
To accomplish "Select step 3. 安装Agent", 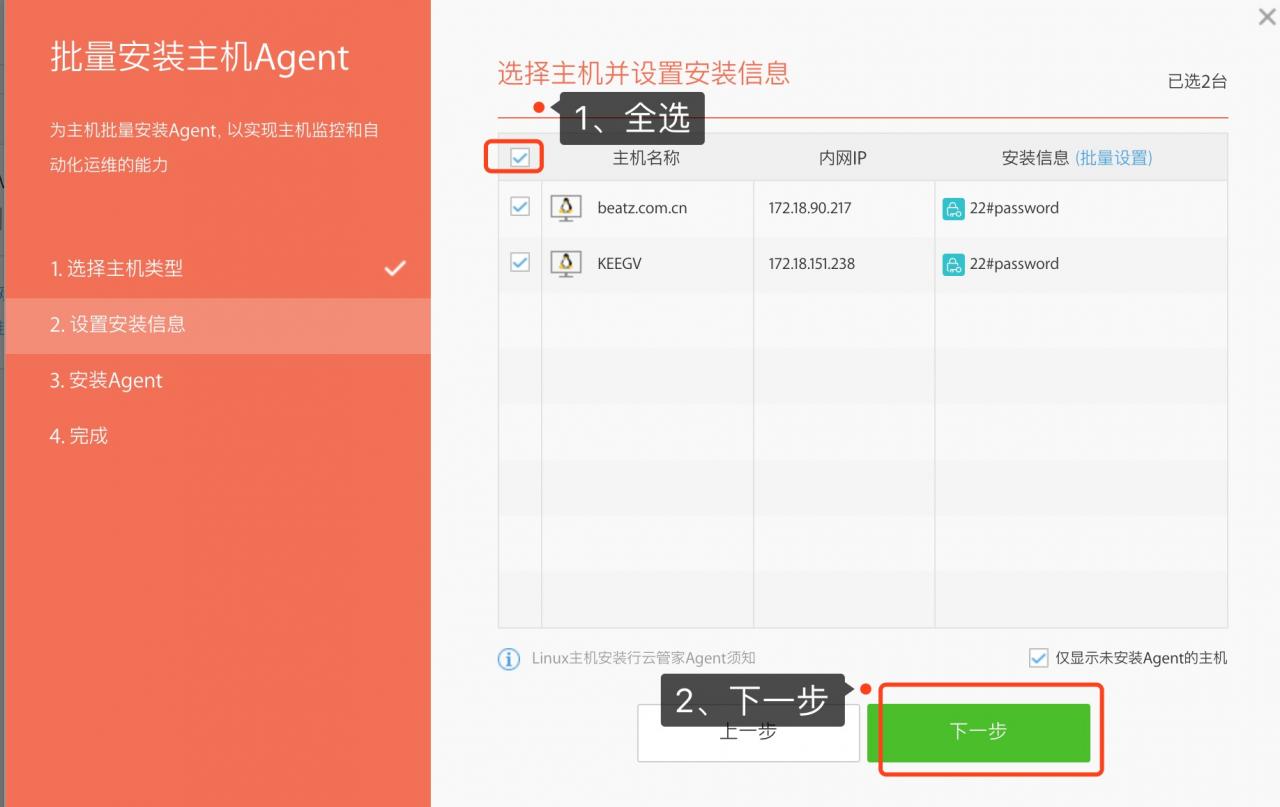I will coord(106,381).
